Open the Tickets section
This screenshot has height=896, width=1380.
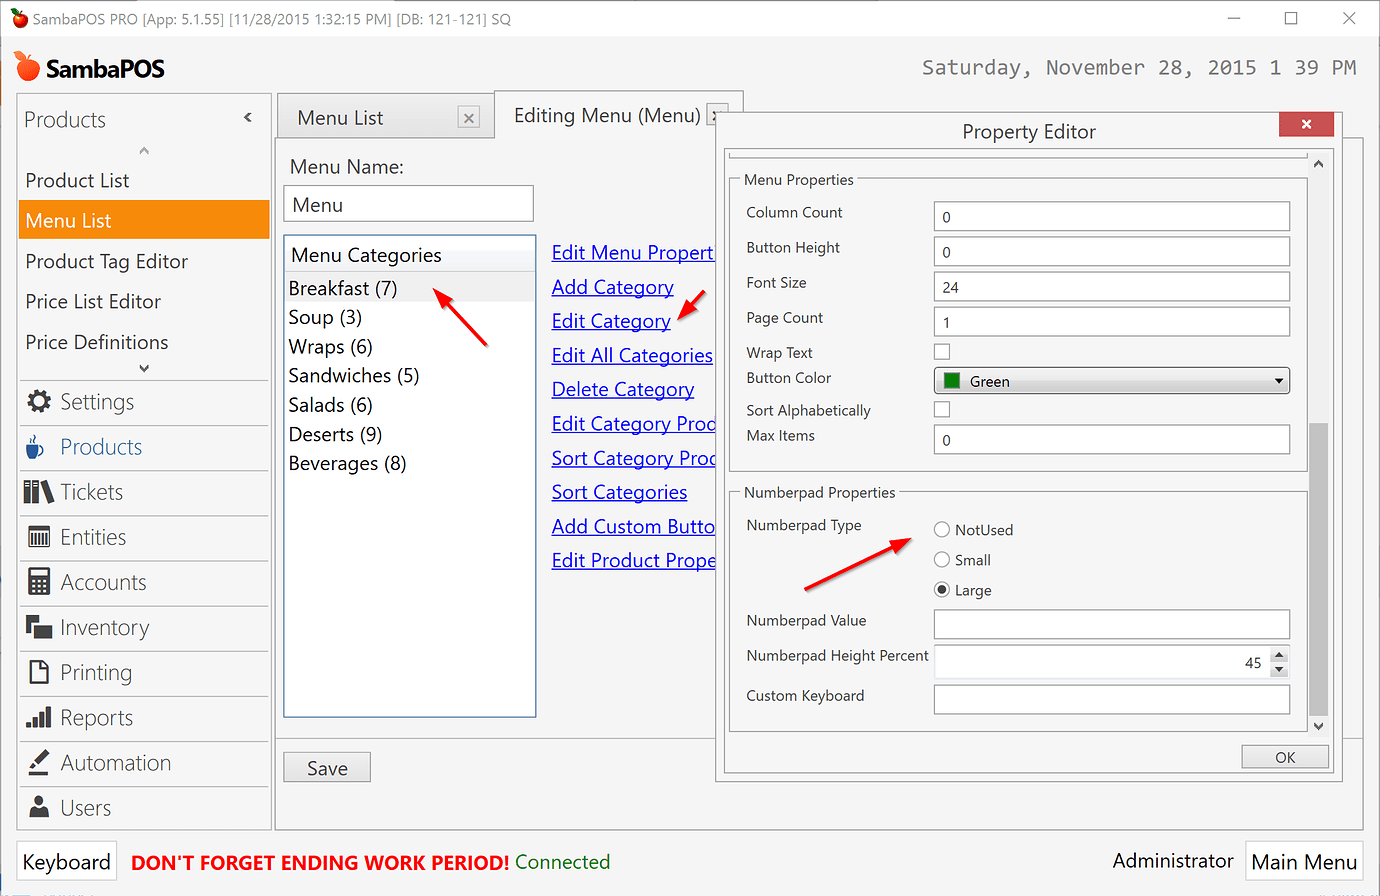click(x=144, y=492)
